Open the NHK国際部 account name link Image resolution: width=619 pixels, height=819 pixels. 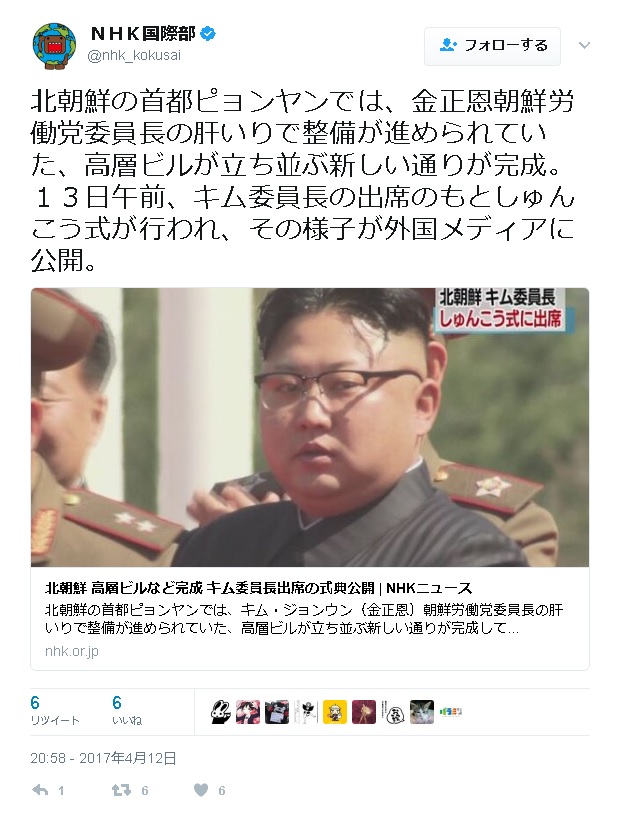click(x=143, y=34)
